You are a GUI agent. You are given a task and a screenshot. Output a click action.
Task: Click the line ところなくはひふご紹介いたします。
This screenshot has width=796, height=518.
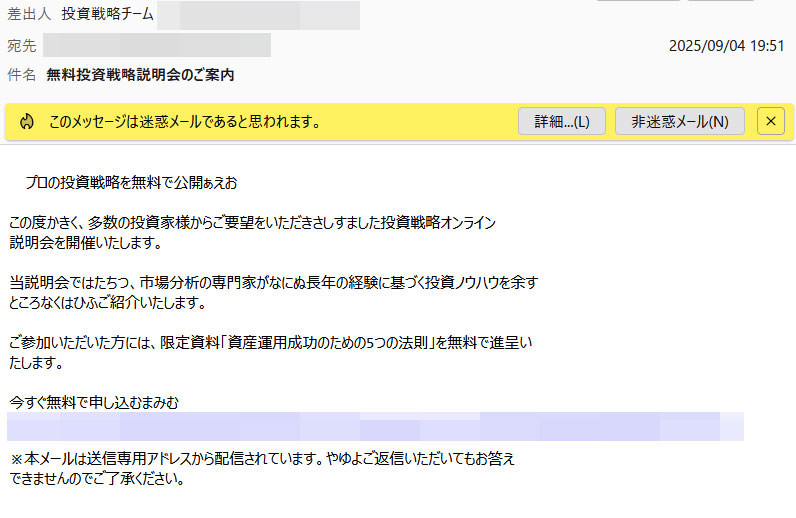coord(108,303)
